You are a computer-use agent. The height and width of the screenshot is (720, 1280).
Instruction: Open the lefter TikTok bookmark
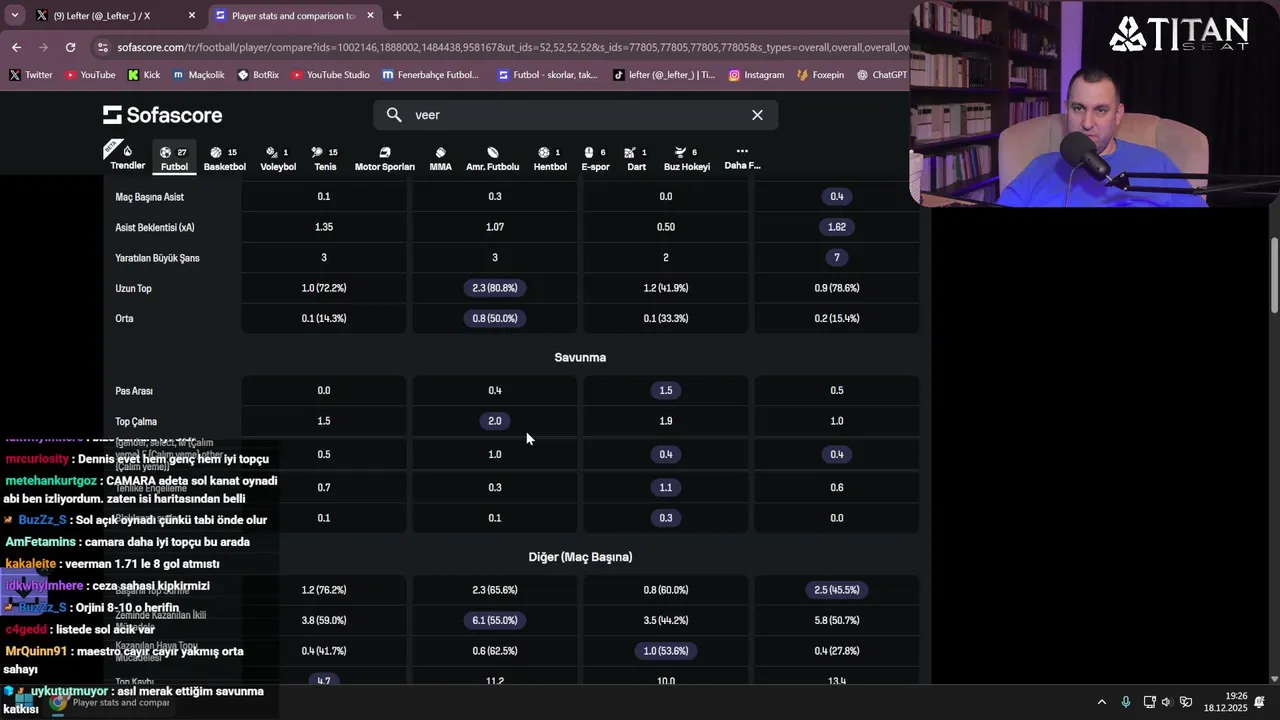(x=664, y=75)
